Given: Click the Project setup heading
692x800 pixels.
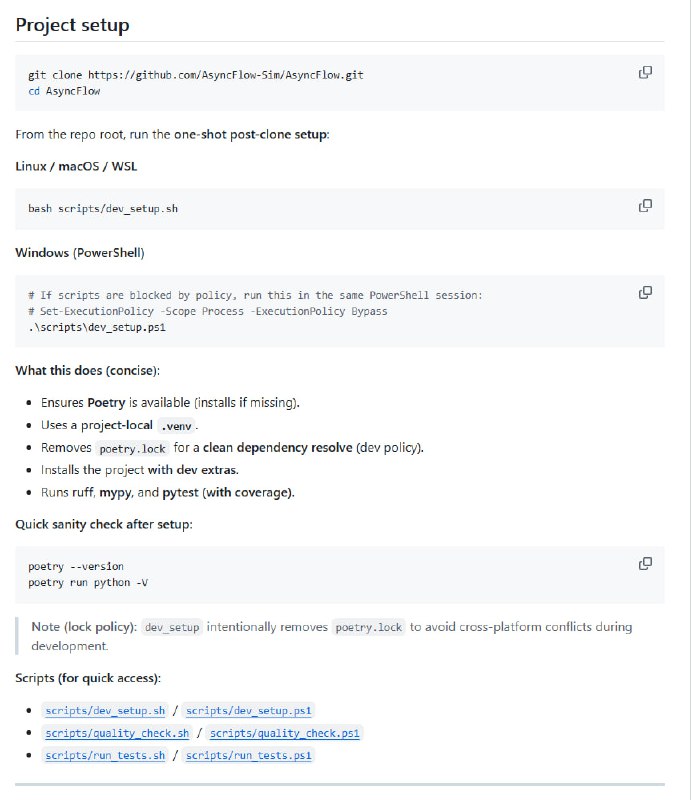Looking at the screenshot, I should click(72, 25).
